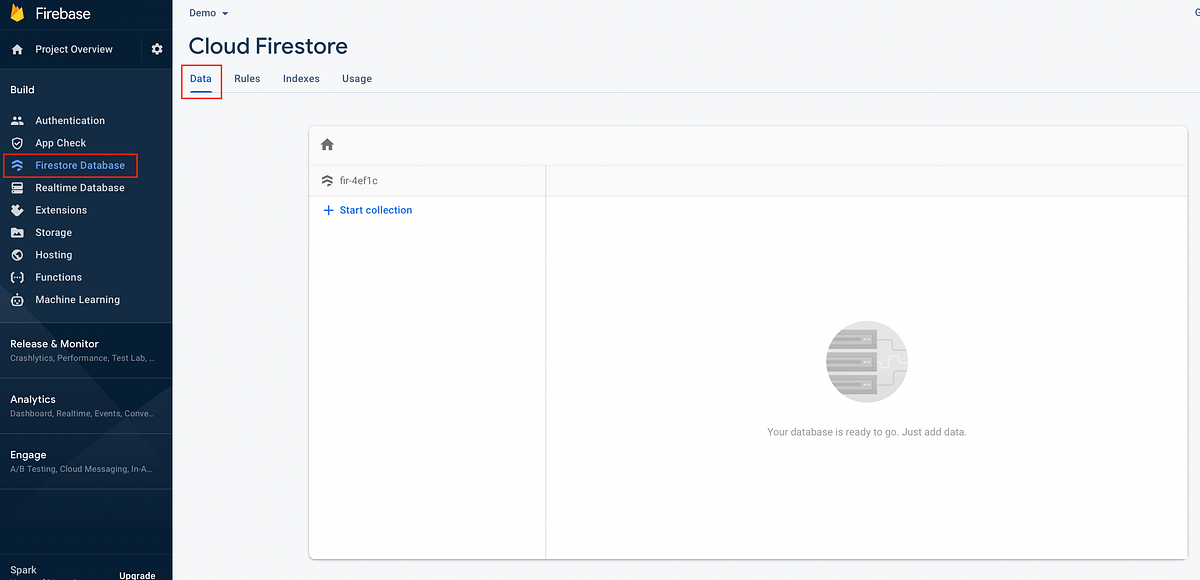Click Upgrade next to the Spark plan

[x=136, y=575]
